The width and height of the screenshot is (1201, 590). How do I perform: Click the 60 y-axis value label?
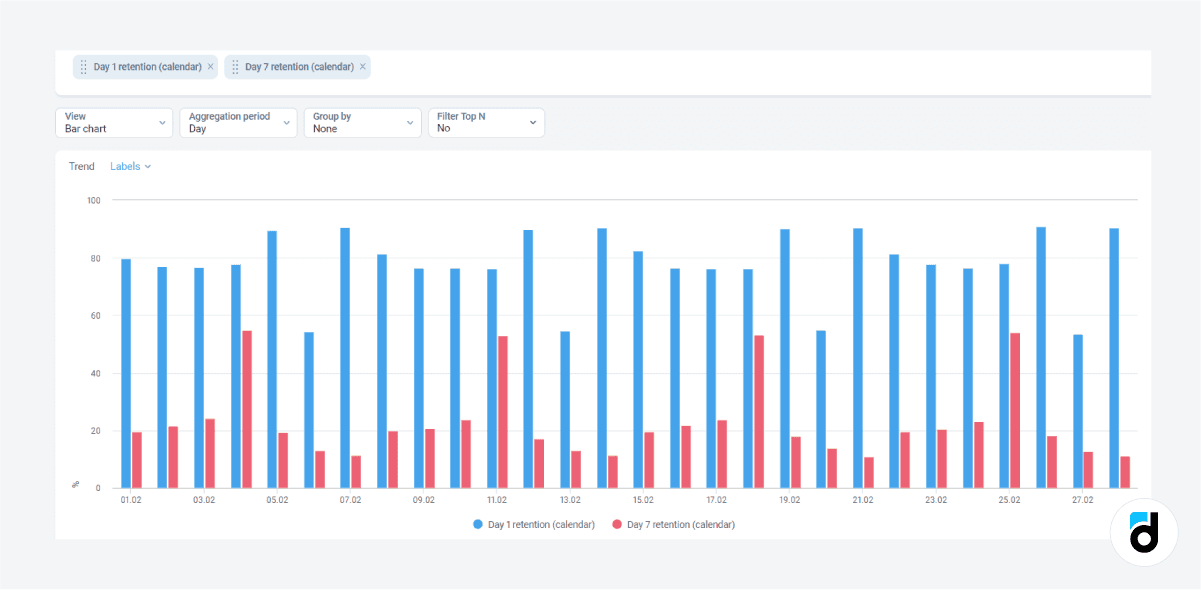pyautogui.click(x=97, y=316)
